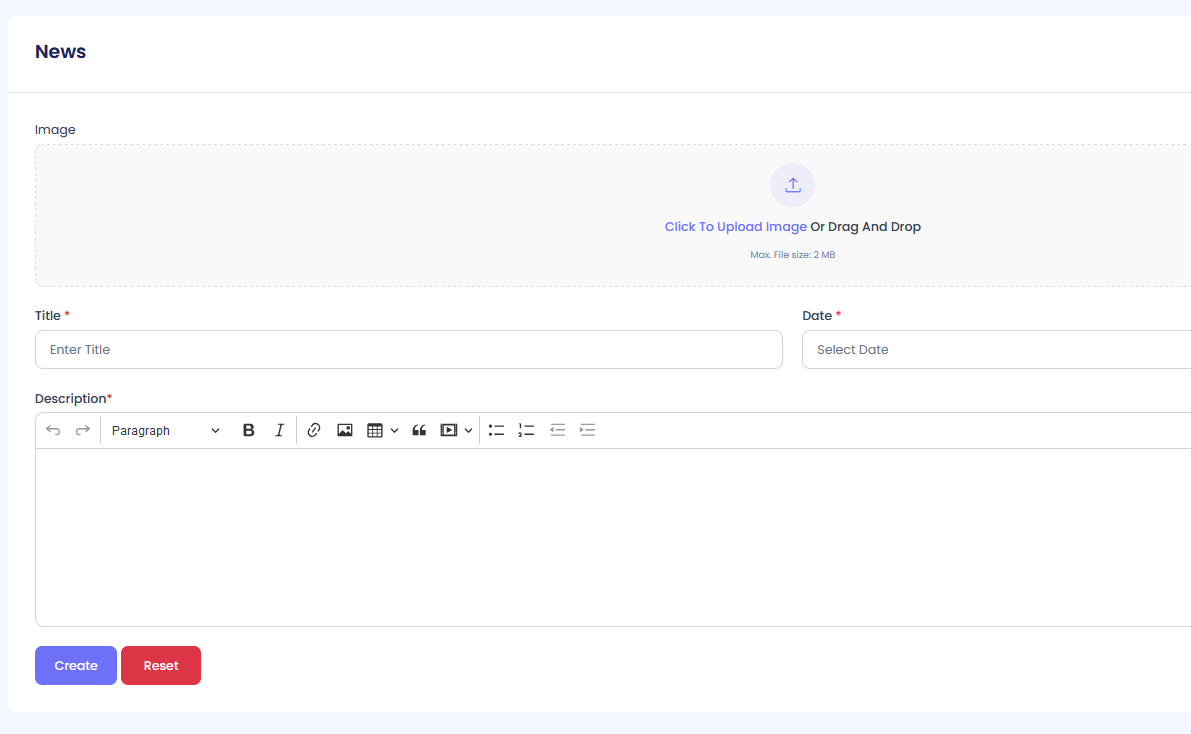Insert an image using the editor toolbar
Screen dimensions: 1191x734
tap(345, 430)
